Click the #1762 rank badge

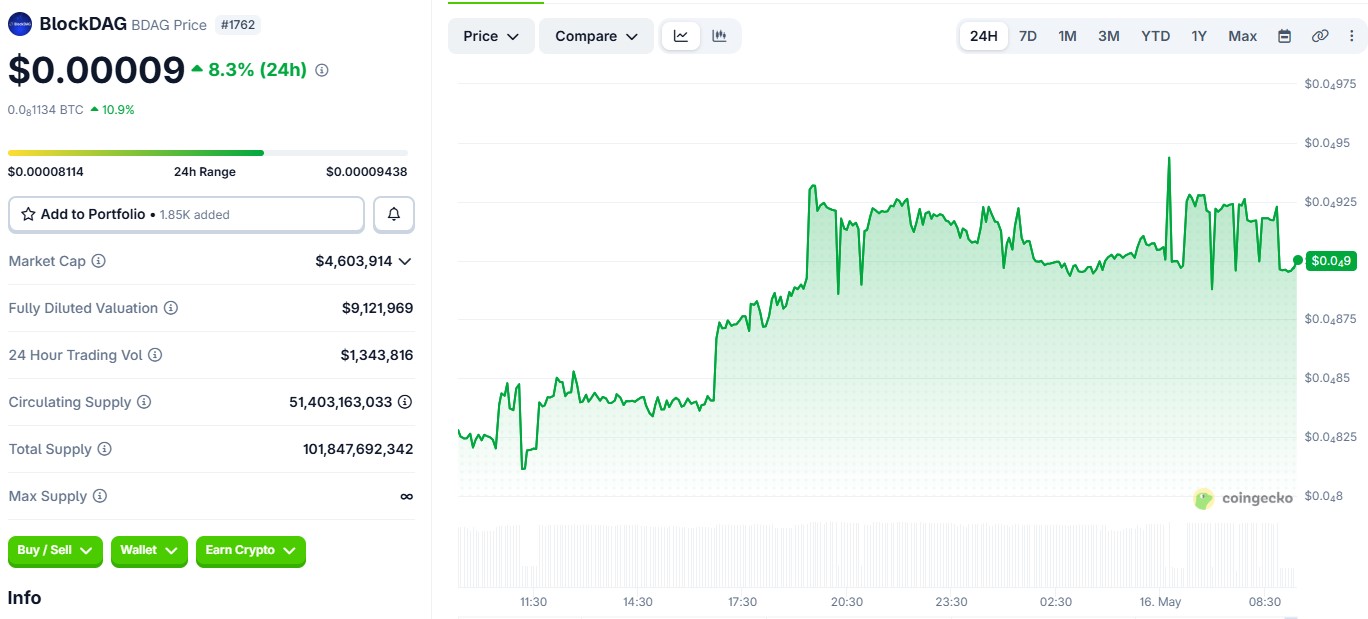coord(238,25)
